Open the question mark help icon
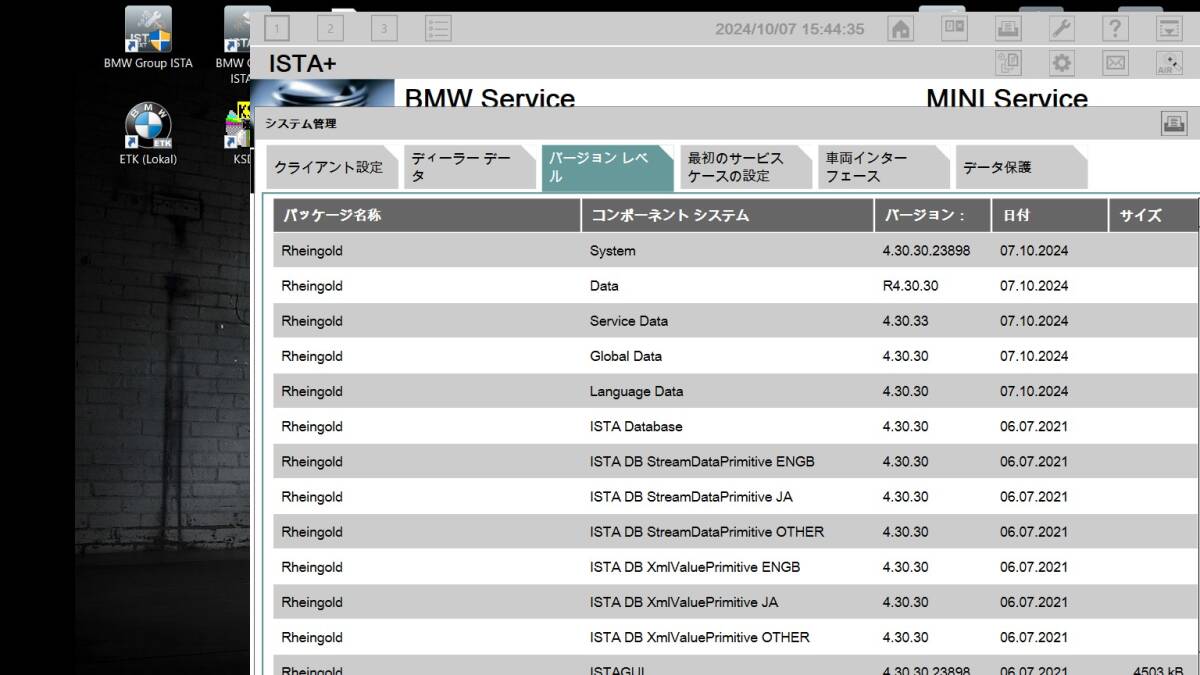1200x675 pixels. pyautogui.click(x=1115, y=29)
